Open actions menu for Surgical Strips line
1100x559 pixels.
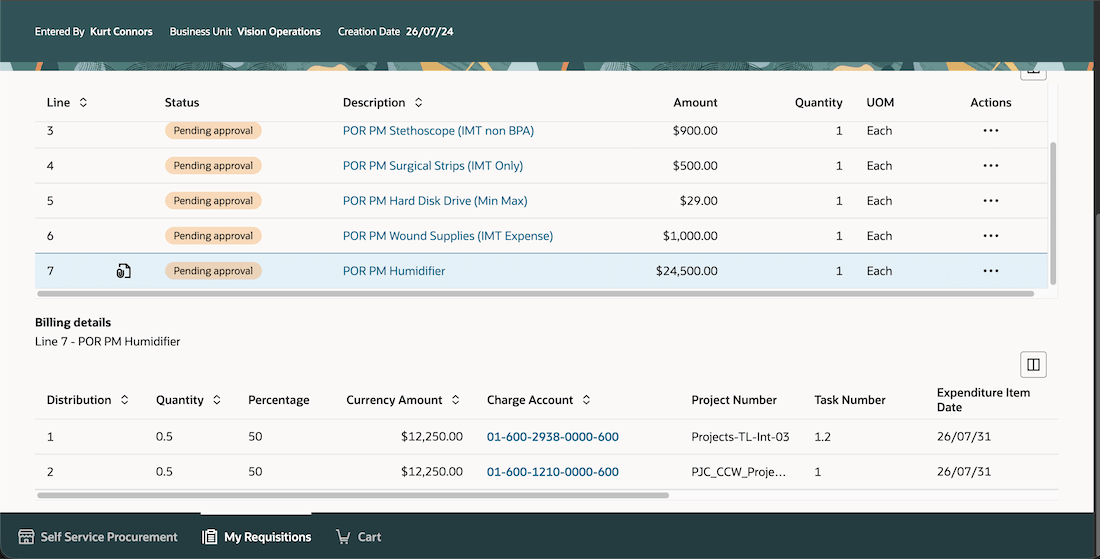tap(991, 166)
